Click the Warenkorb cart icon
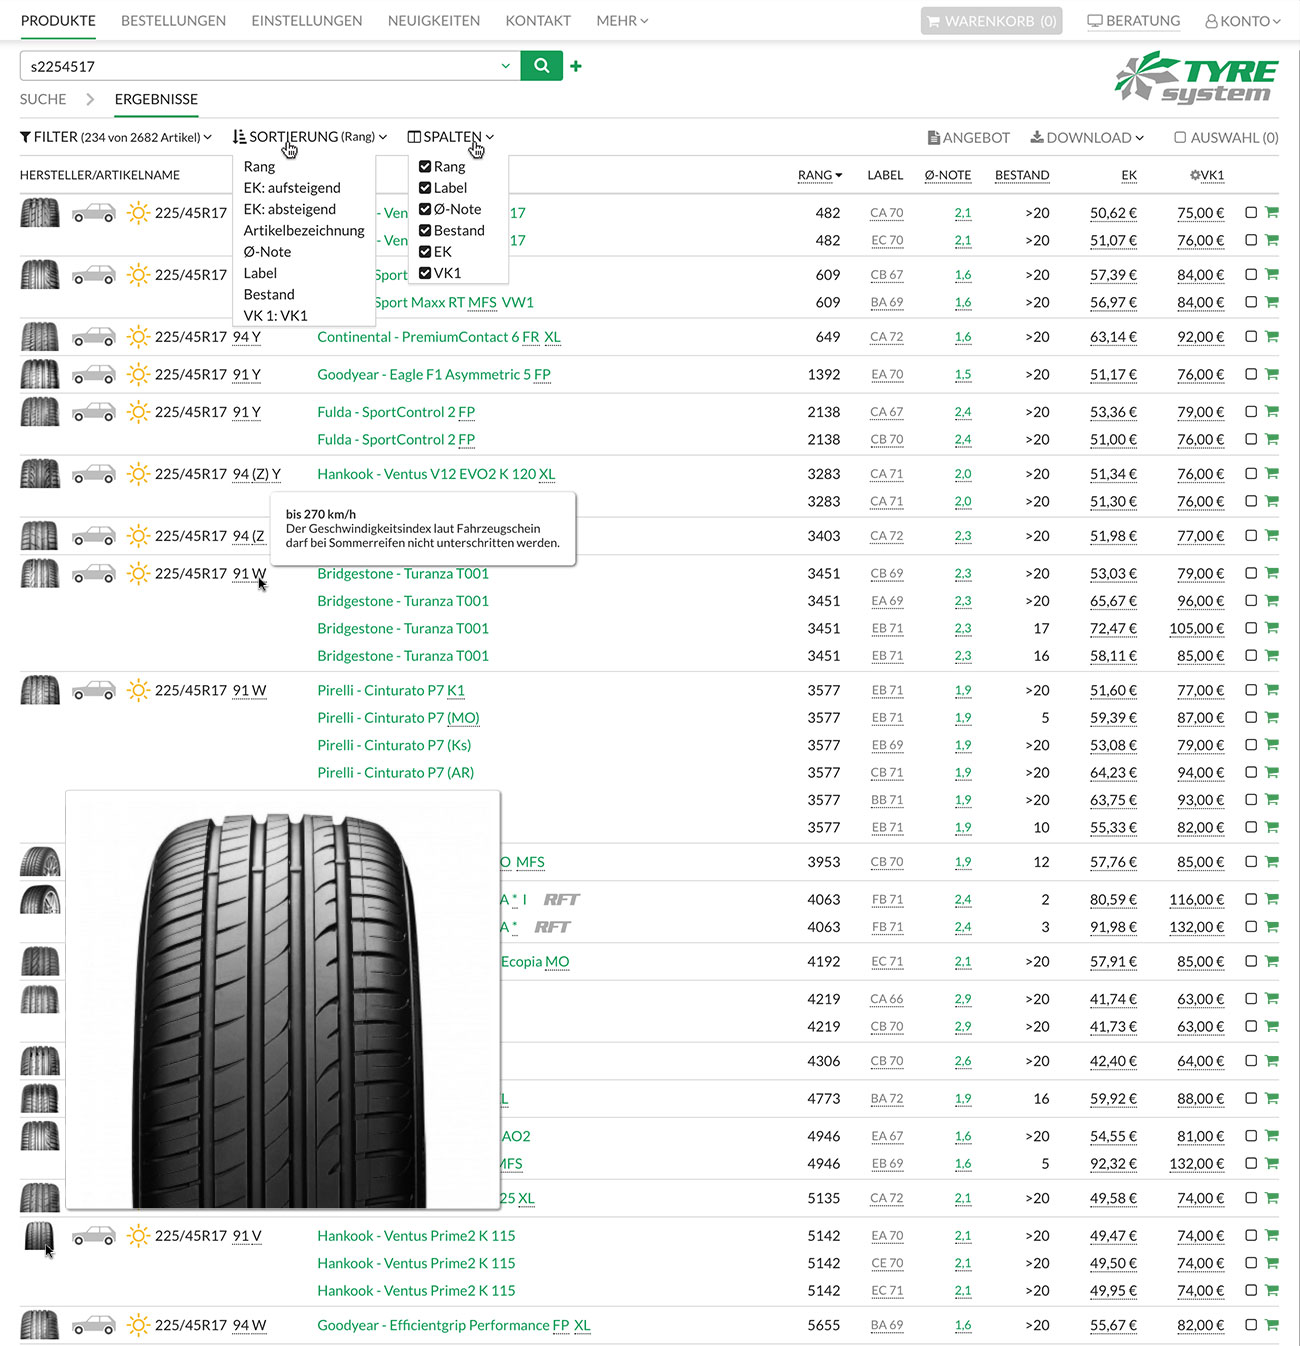Image resolution: width=1300 pixels, height=1346 pixels. [934, 20]
